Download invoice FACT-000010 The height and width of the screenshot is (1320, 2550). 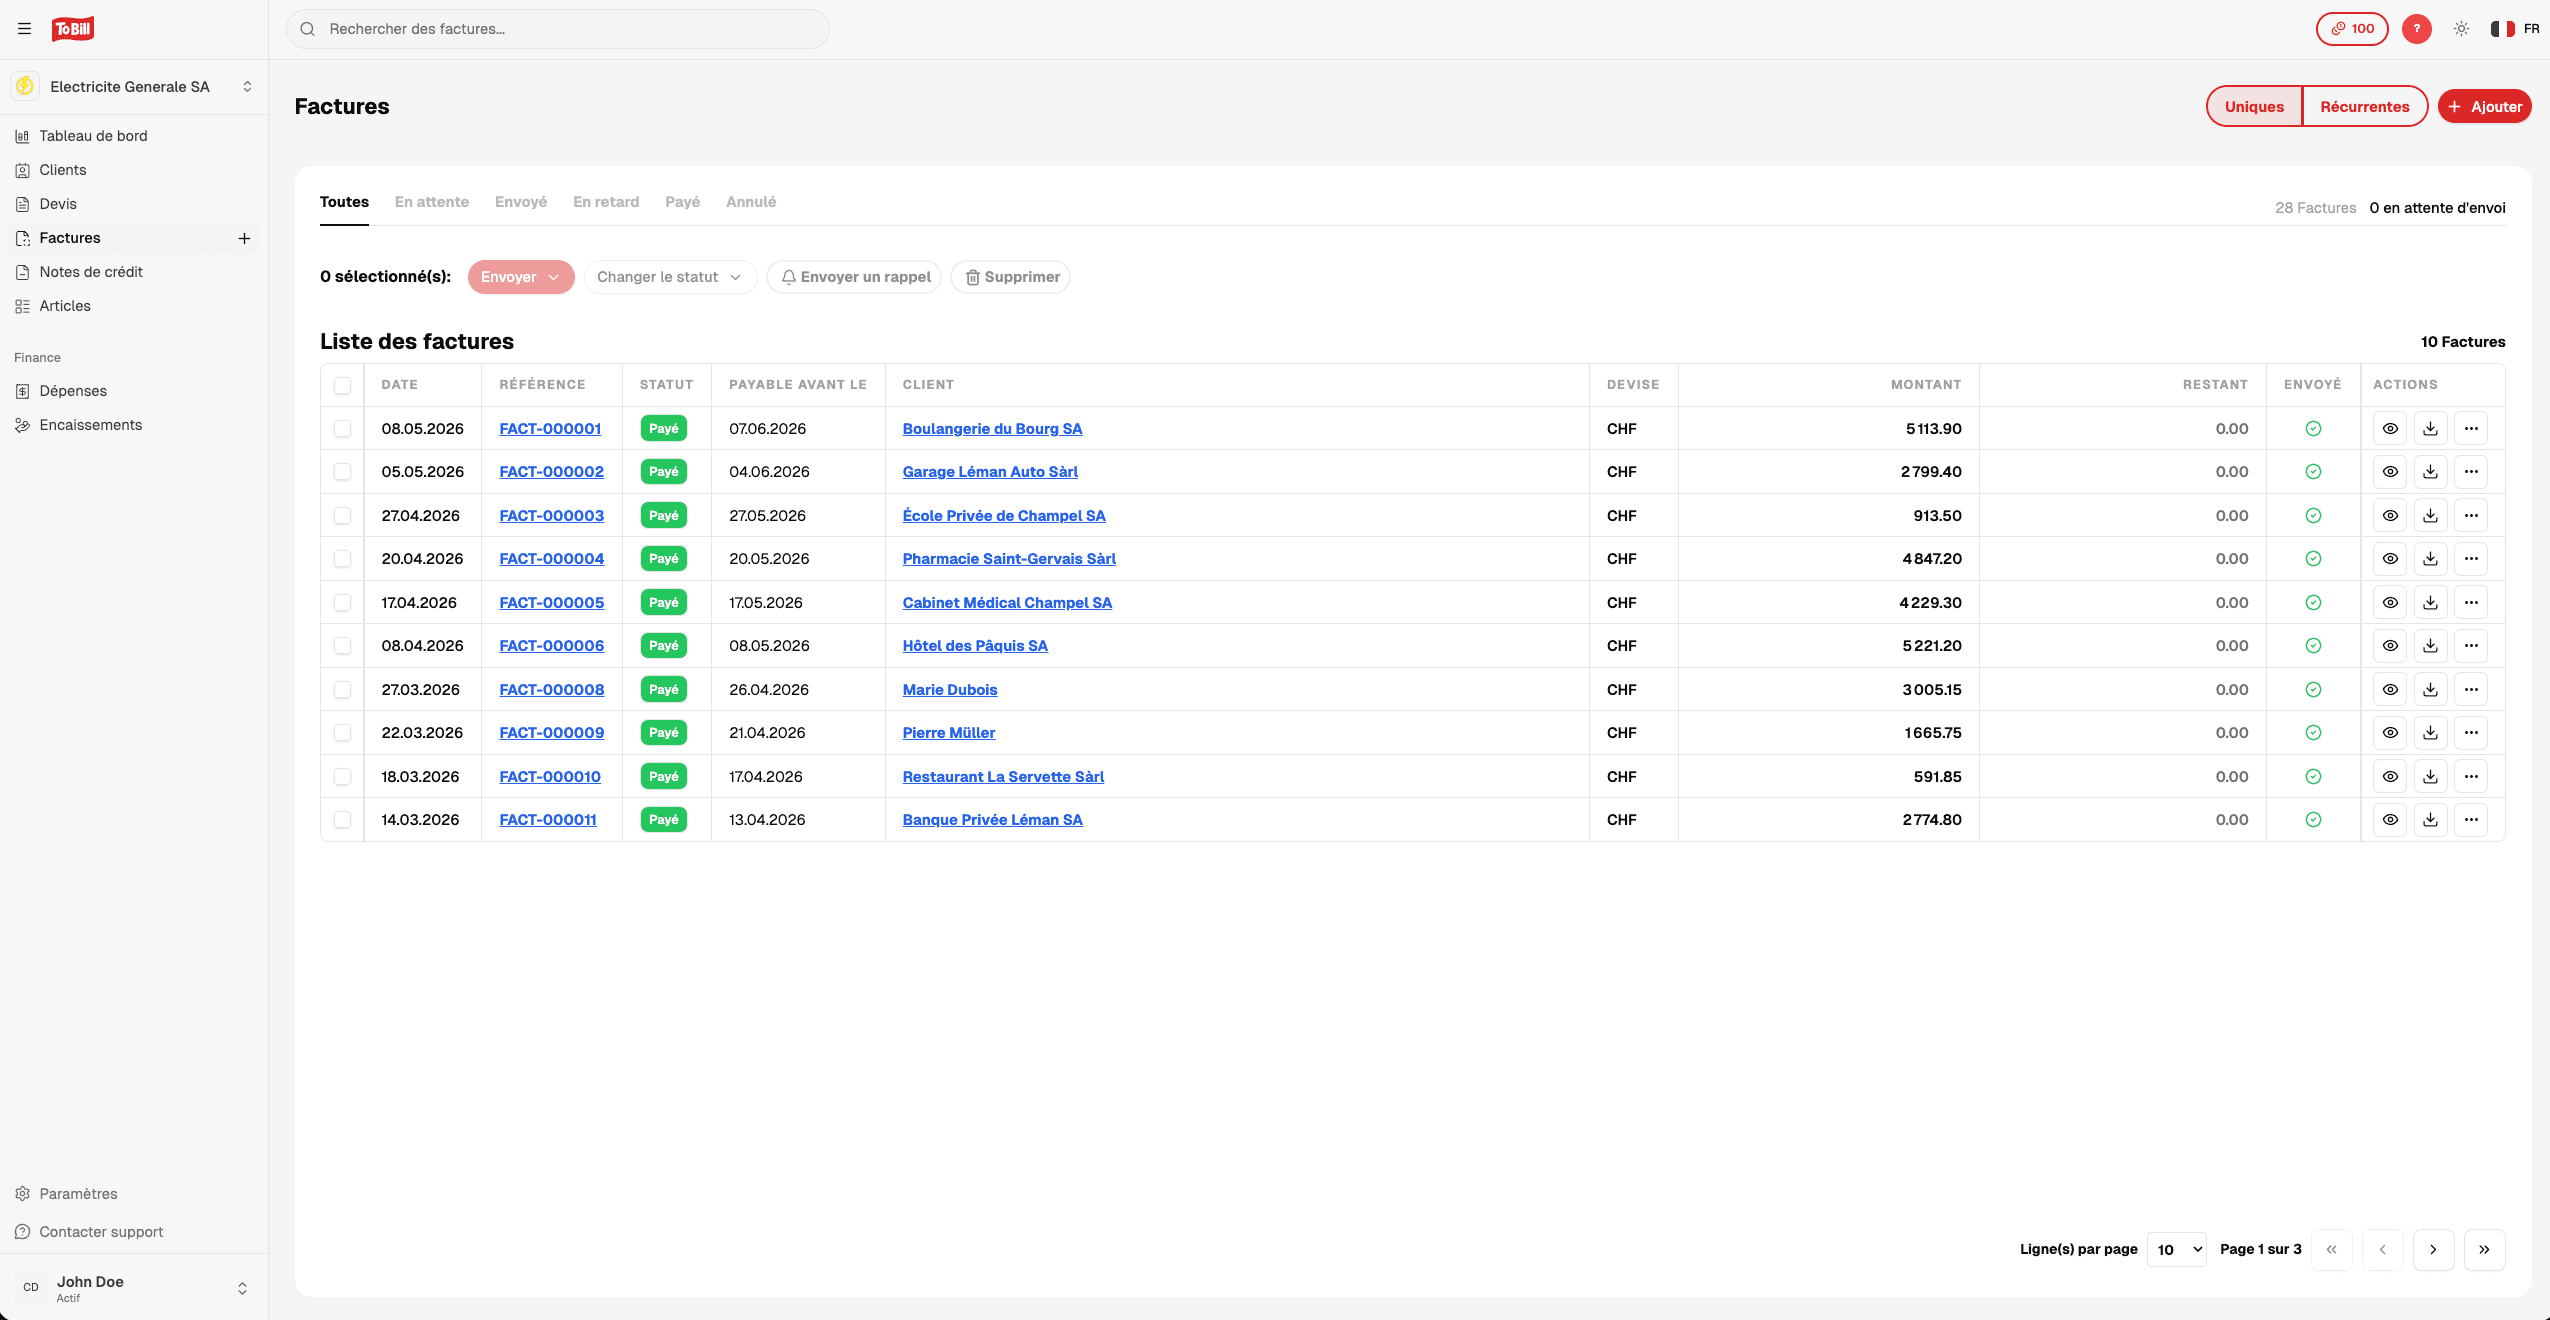(x=2430, y=777)
